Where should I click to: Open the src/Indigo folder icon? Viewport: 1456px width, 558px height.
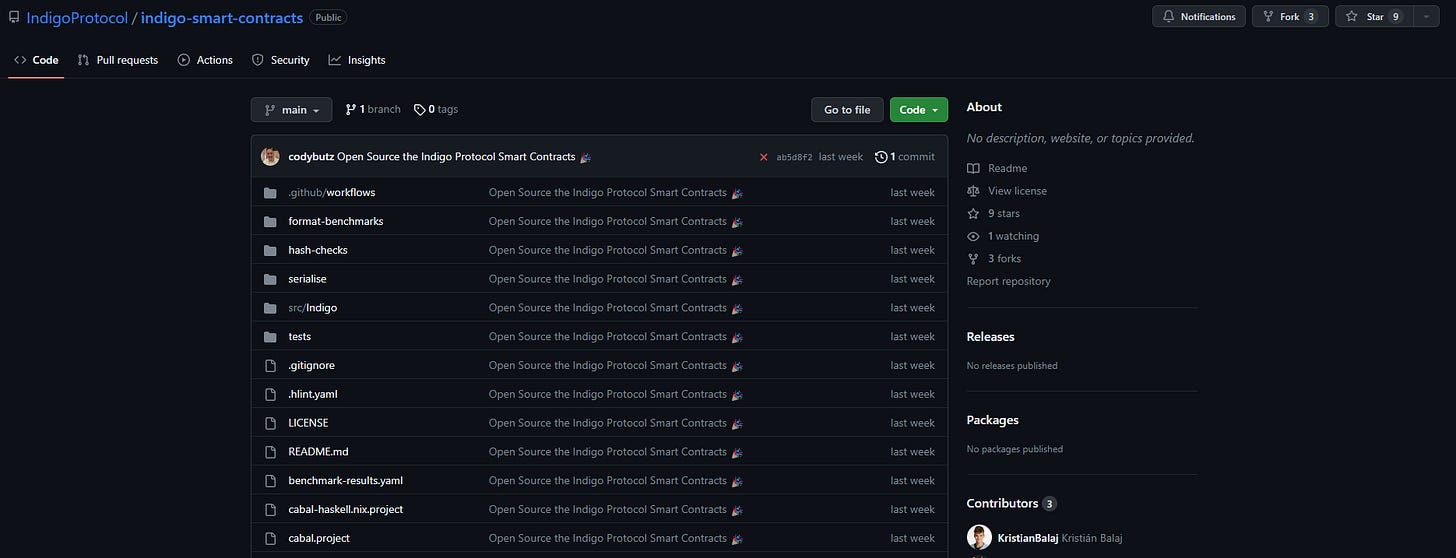coord(270,308)
